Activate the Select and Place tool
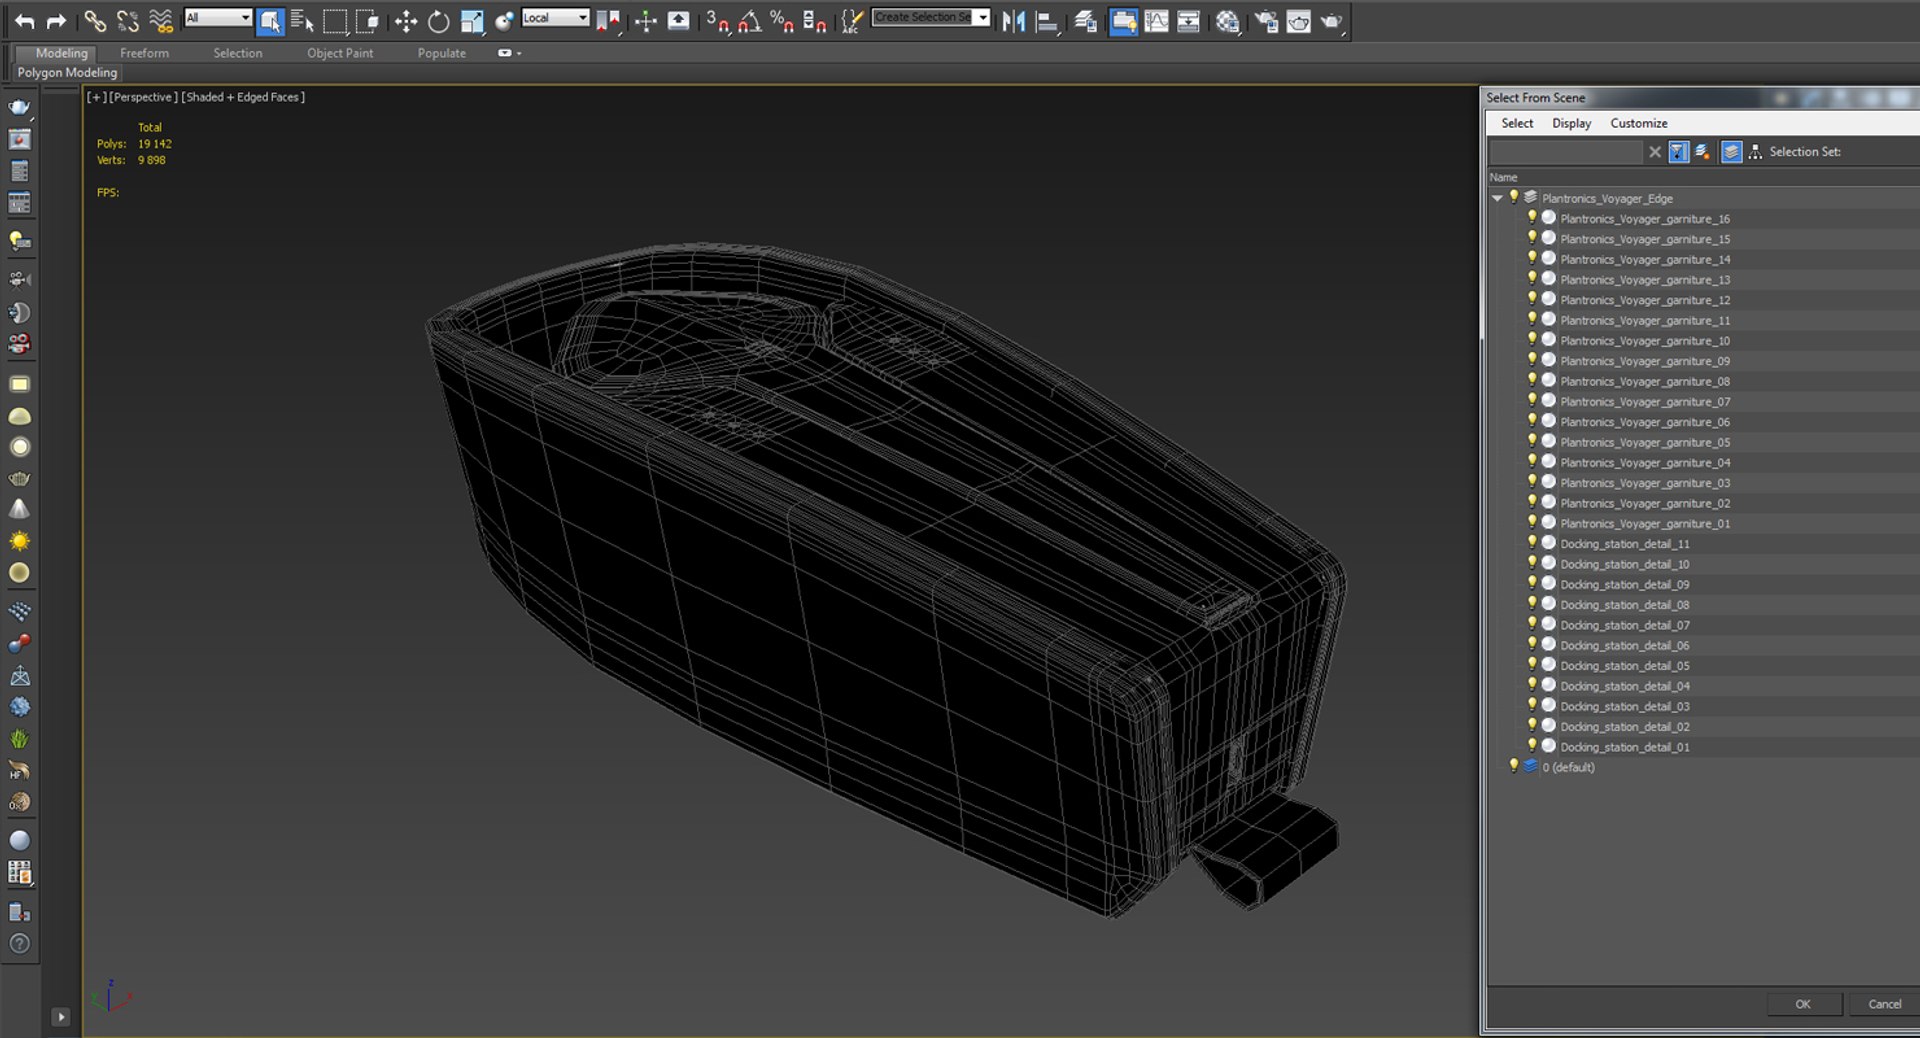Screen dimensions: 1920x1038 tap(504, 21)
